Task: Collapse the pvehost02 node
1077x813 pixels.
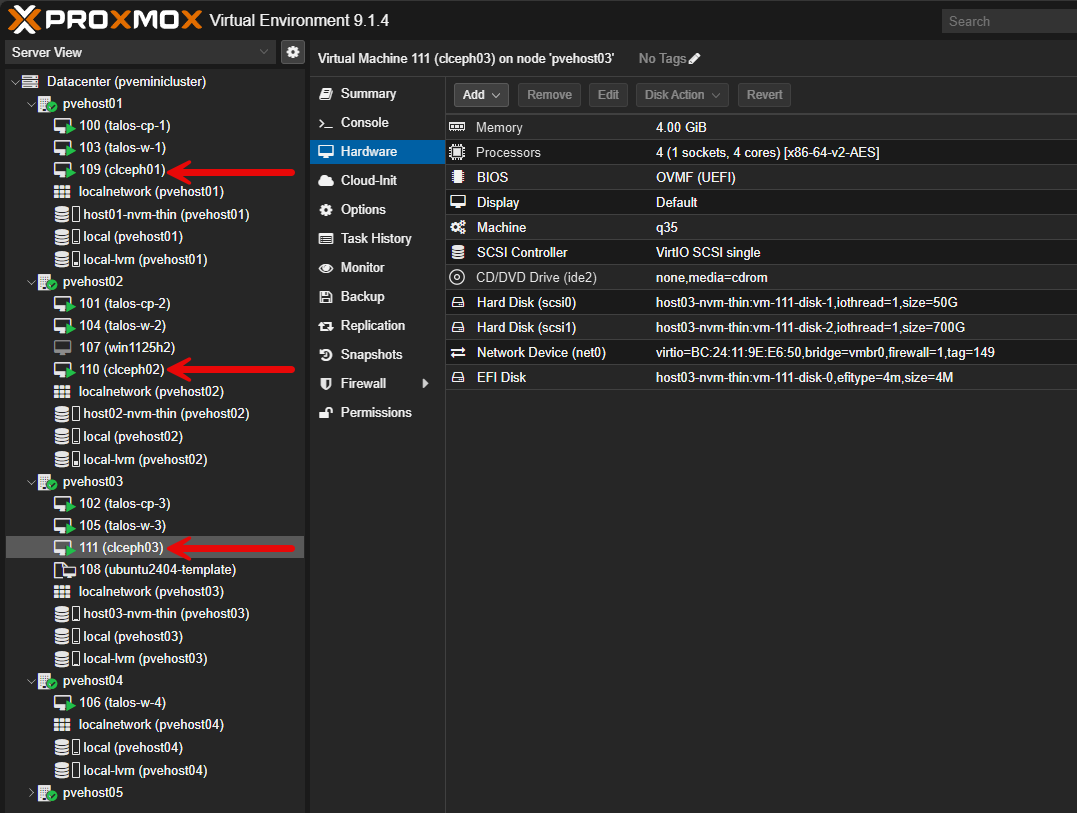Action: click(31, 282)
